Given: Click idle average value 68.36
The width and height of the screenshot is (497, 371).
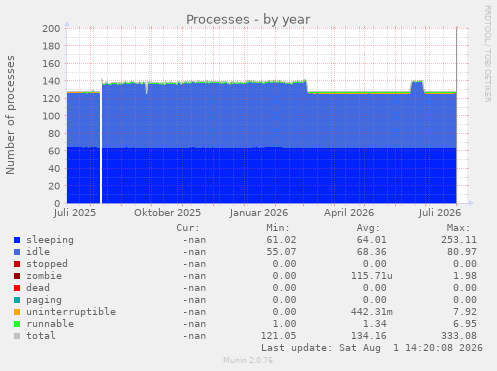Looking at the screenshot, I should point(372,252).
